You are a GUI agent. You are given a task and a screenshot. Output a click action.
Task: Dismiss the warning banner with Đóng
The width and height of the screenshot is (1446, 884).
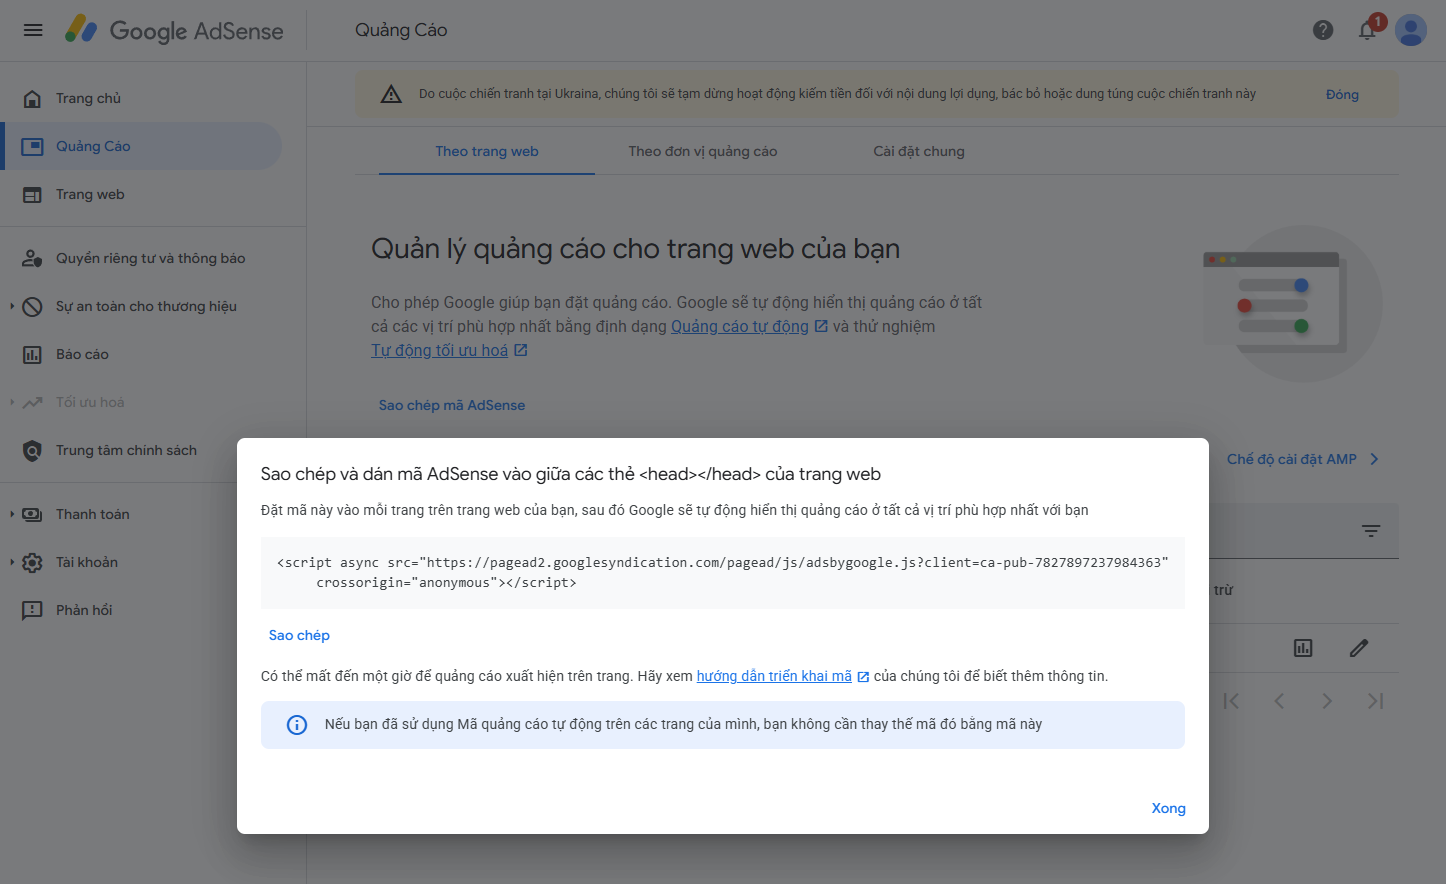(x=1342, y=94)
